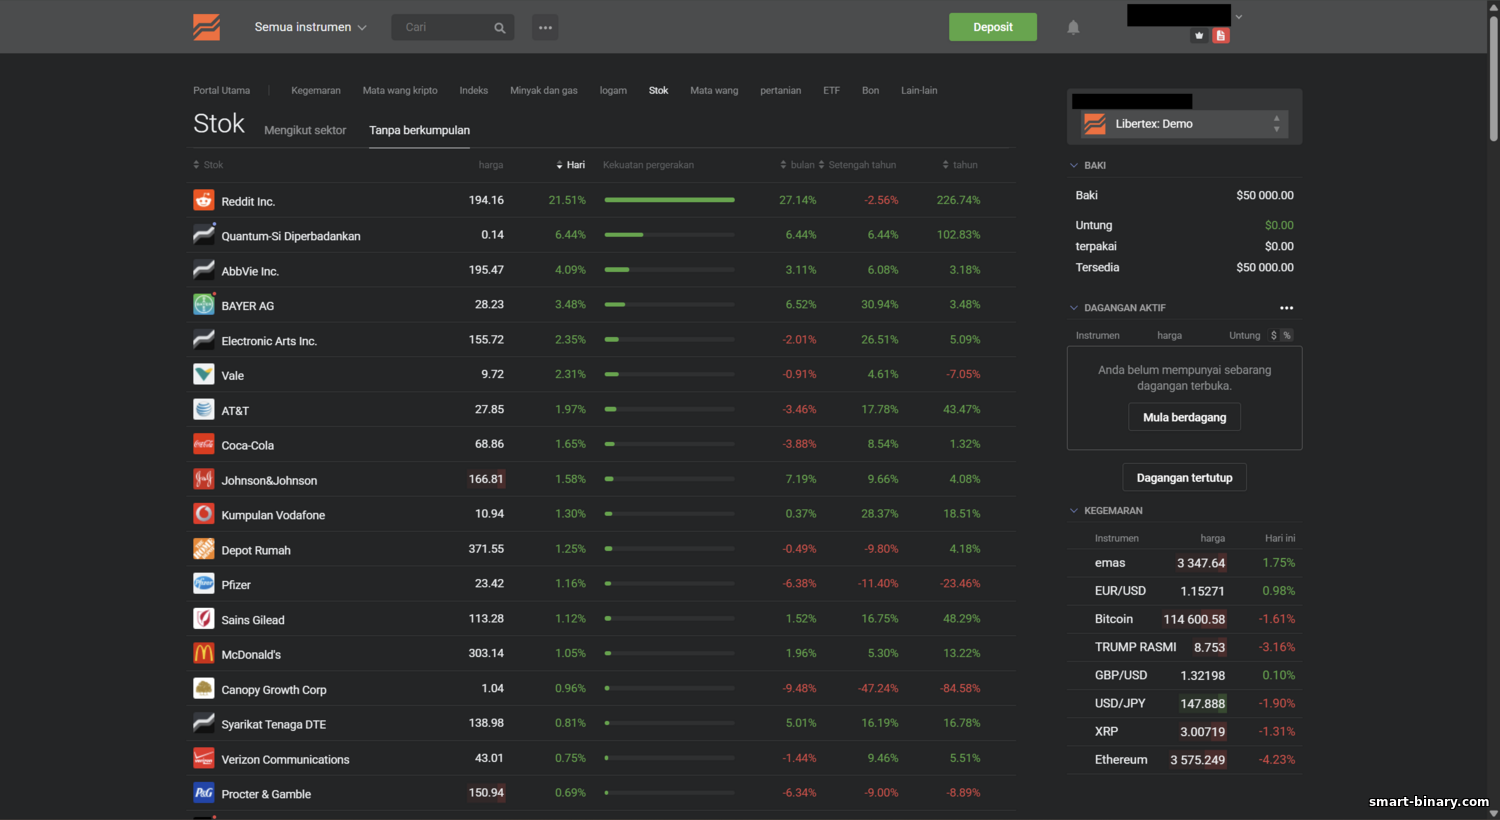
Task: Select the Tanpa berkumpulan tab
Action: tap(420, 131)
